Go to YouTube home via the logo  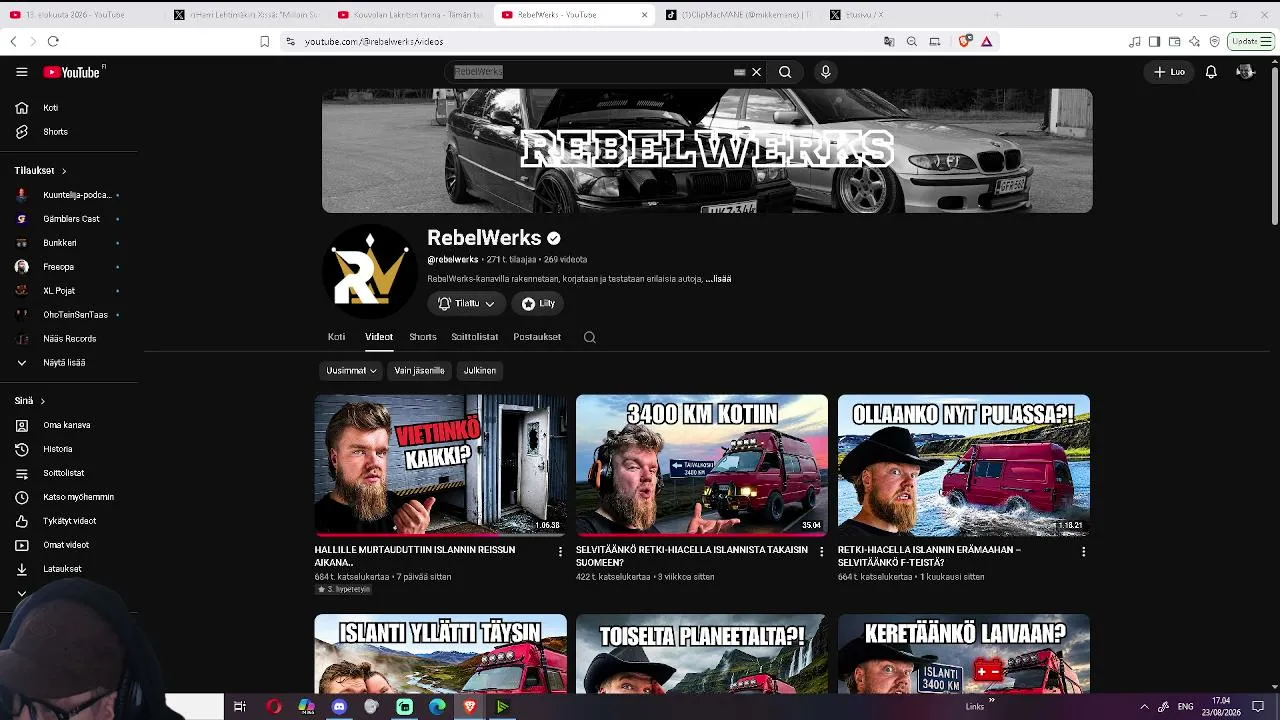click(x=72, y=72)
